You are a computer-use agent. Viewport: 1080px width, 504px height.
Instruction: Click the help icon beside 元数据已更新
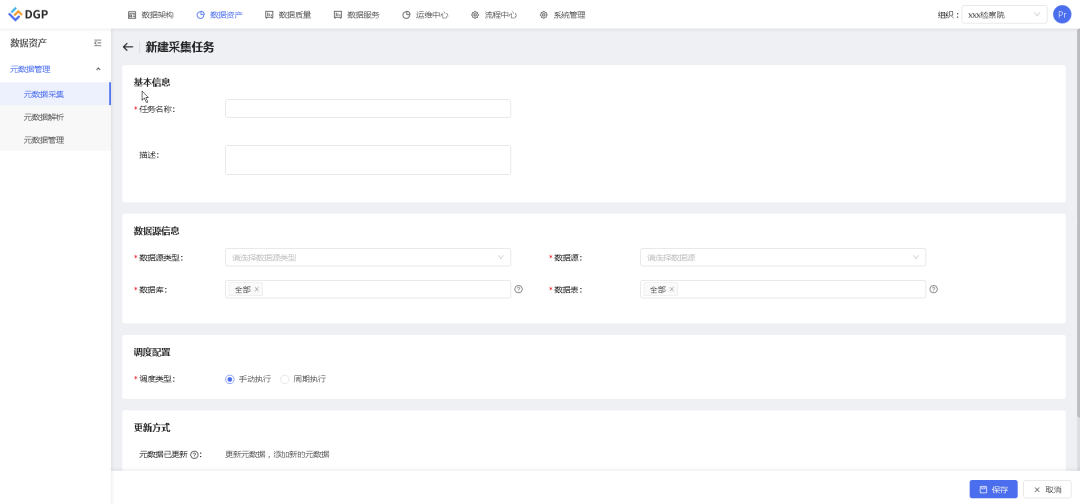[x=193, y=455]
